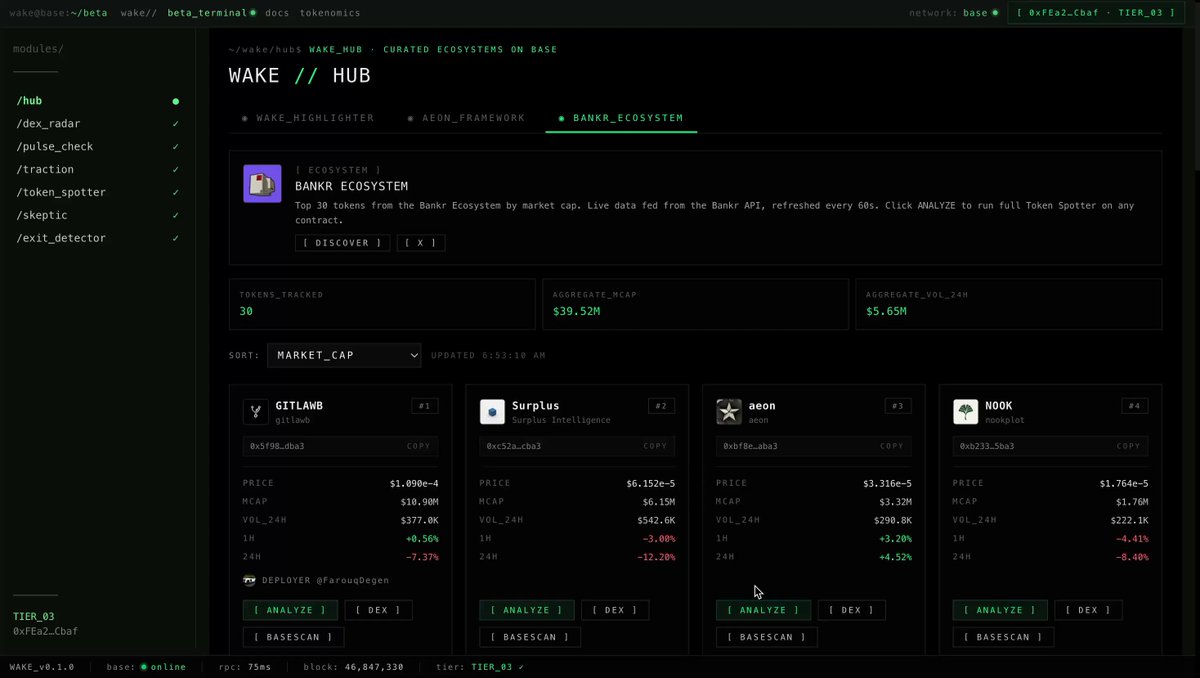Click ANALYZE on the NOOK card
1200x678 pixels.
click(1000, 610)
